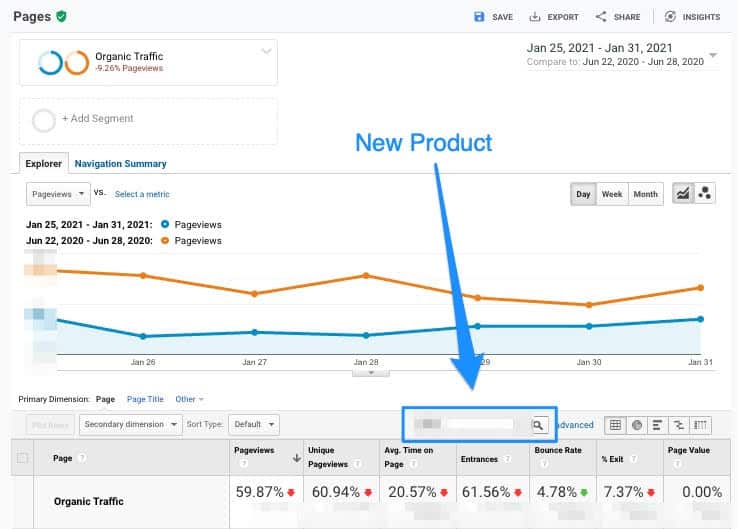
Task: Click the 4.78% Bounce Rate value
Action: pos(557,492)
